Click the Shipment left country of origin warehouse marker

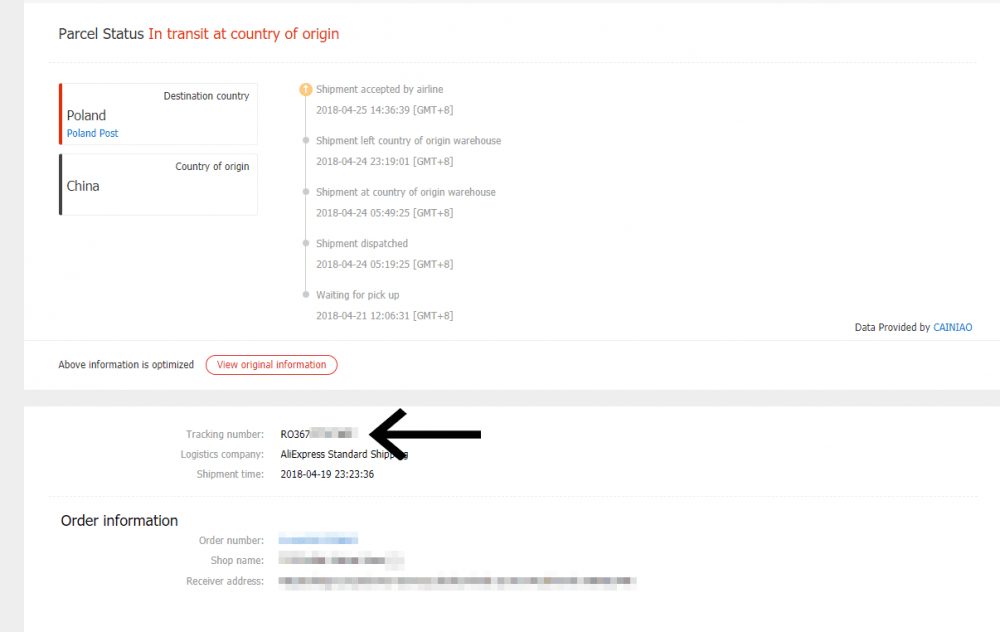[306, 140]
